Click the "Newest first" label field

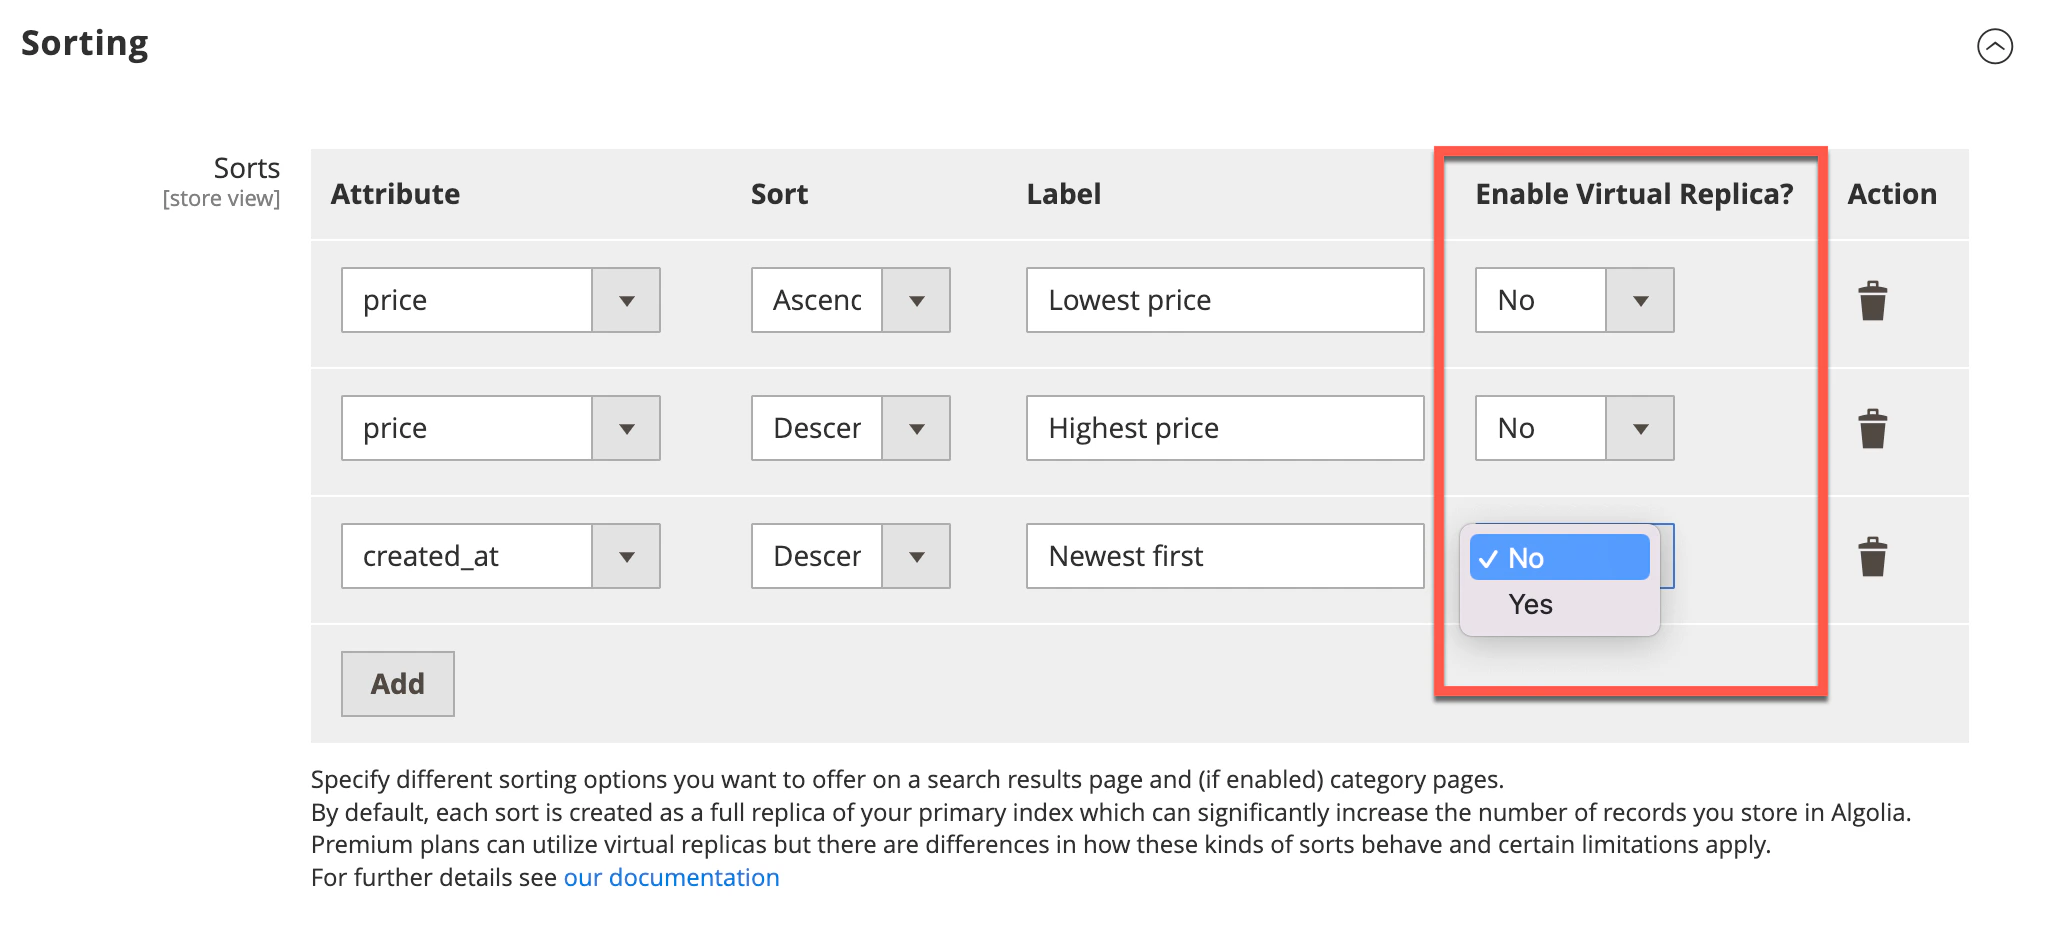[x=1224, y=556]
